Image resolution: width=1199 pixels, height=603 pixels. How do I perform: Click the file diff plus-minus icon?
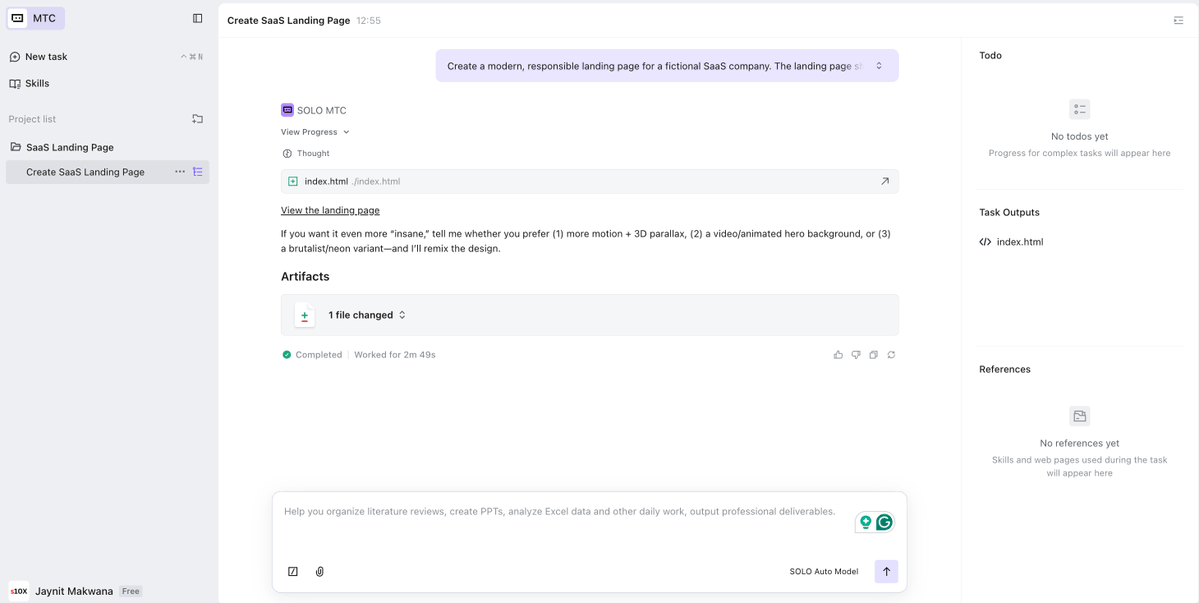point(304,315)
